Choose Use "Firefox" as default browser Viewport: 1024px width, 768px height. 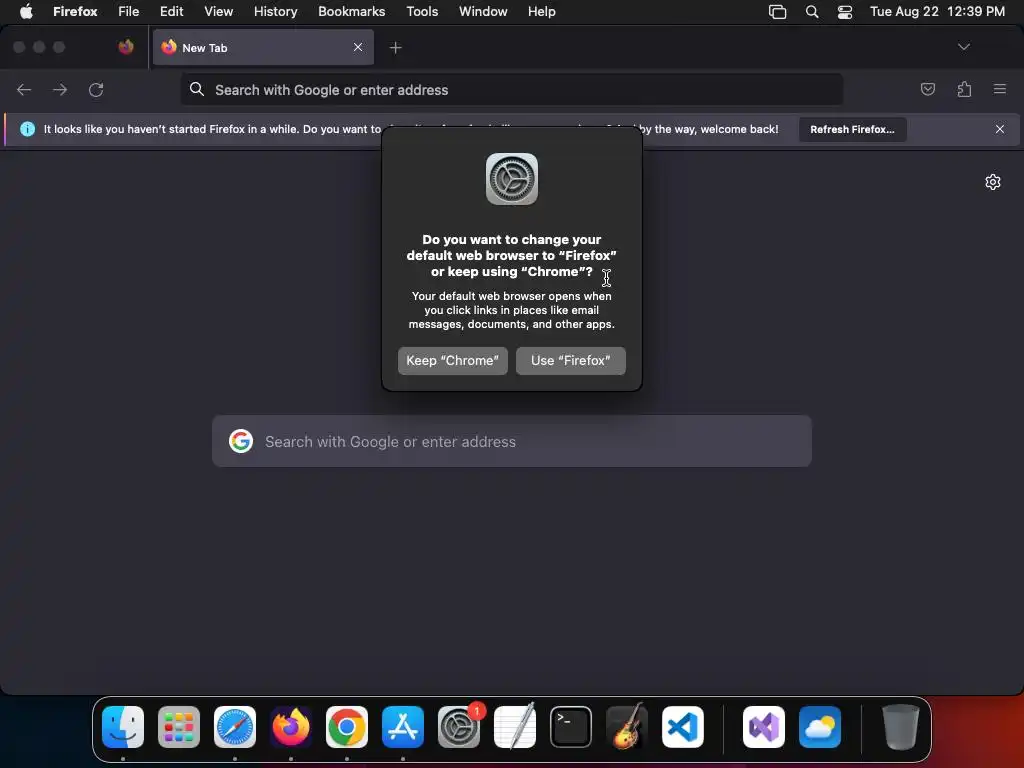[x=571, y=360]
